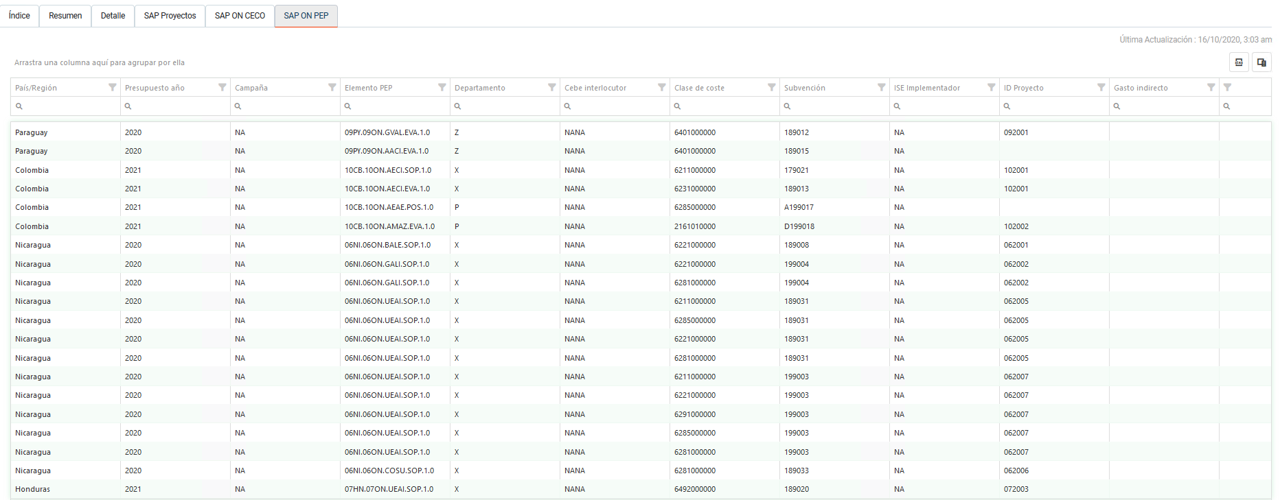Screen dimensions: 1280x500
Task: Click project ID cell 062006
Action: 1055,470
